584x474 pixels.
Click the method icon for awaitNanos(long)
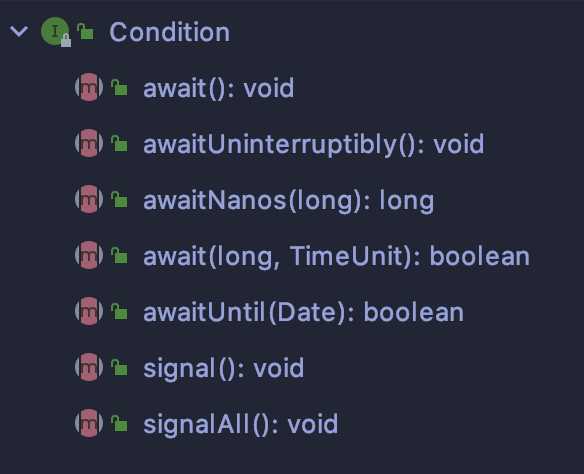[x=89, y=200]
